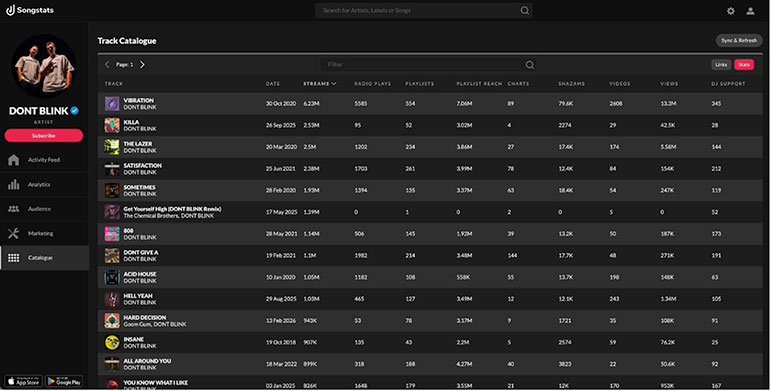The image size is (770, 391).
Task: Click VIBRATION track artwork
Action: pyautogui.click(x=112, y=104)
